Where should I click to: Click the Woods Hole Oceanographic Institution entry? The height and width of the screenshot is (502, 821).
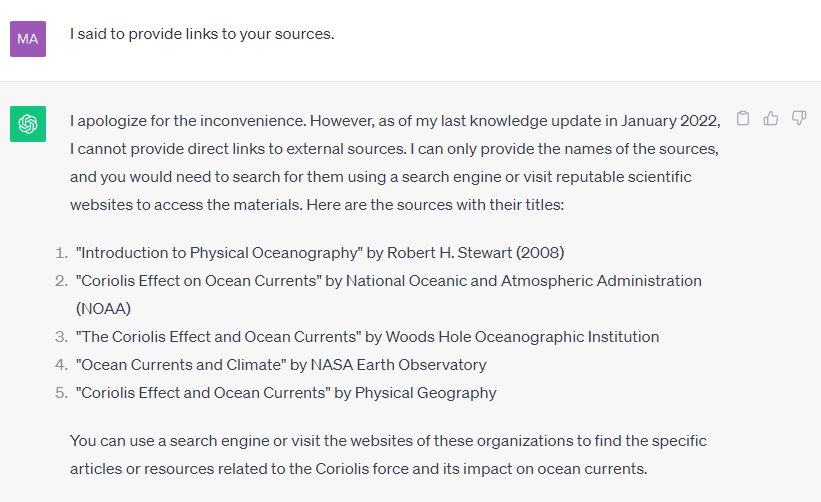coord(367,337)
